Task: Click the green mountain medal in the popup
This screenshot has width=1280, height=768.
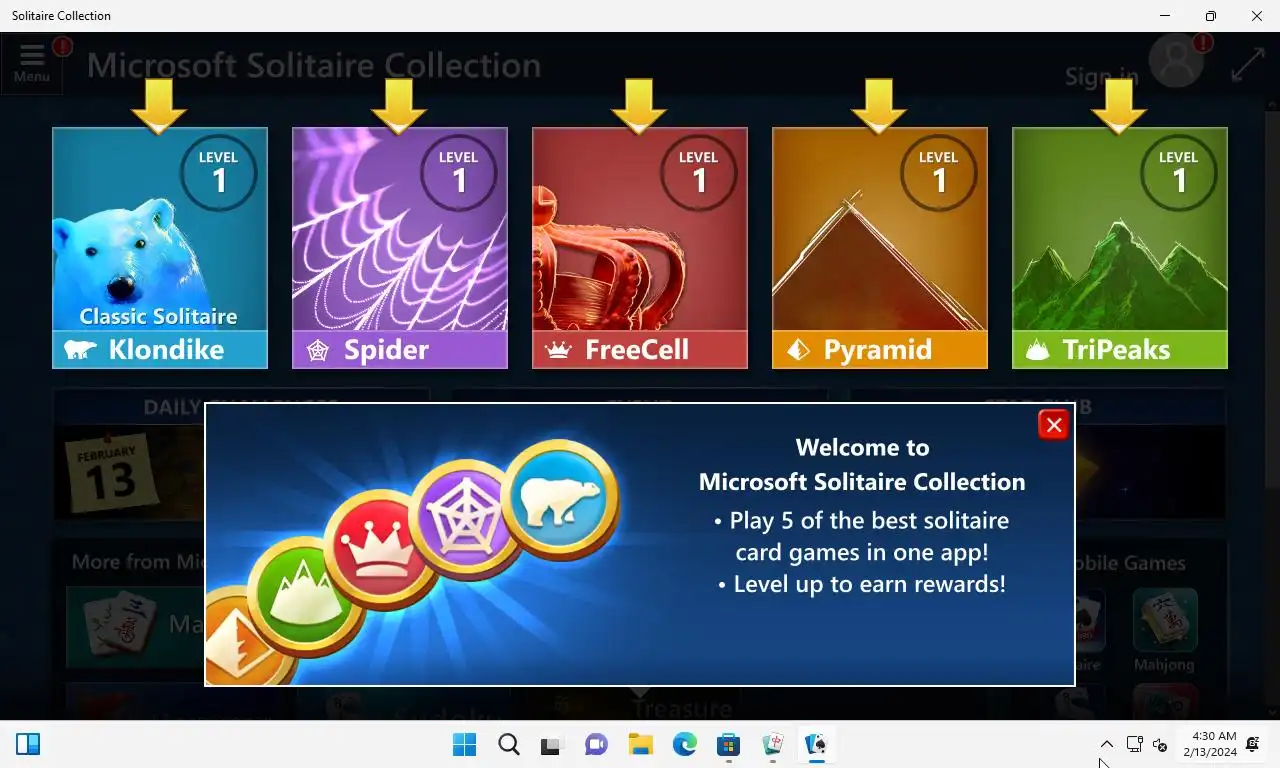Action: pyautogui.click(x=307, y=597)
